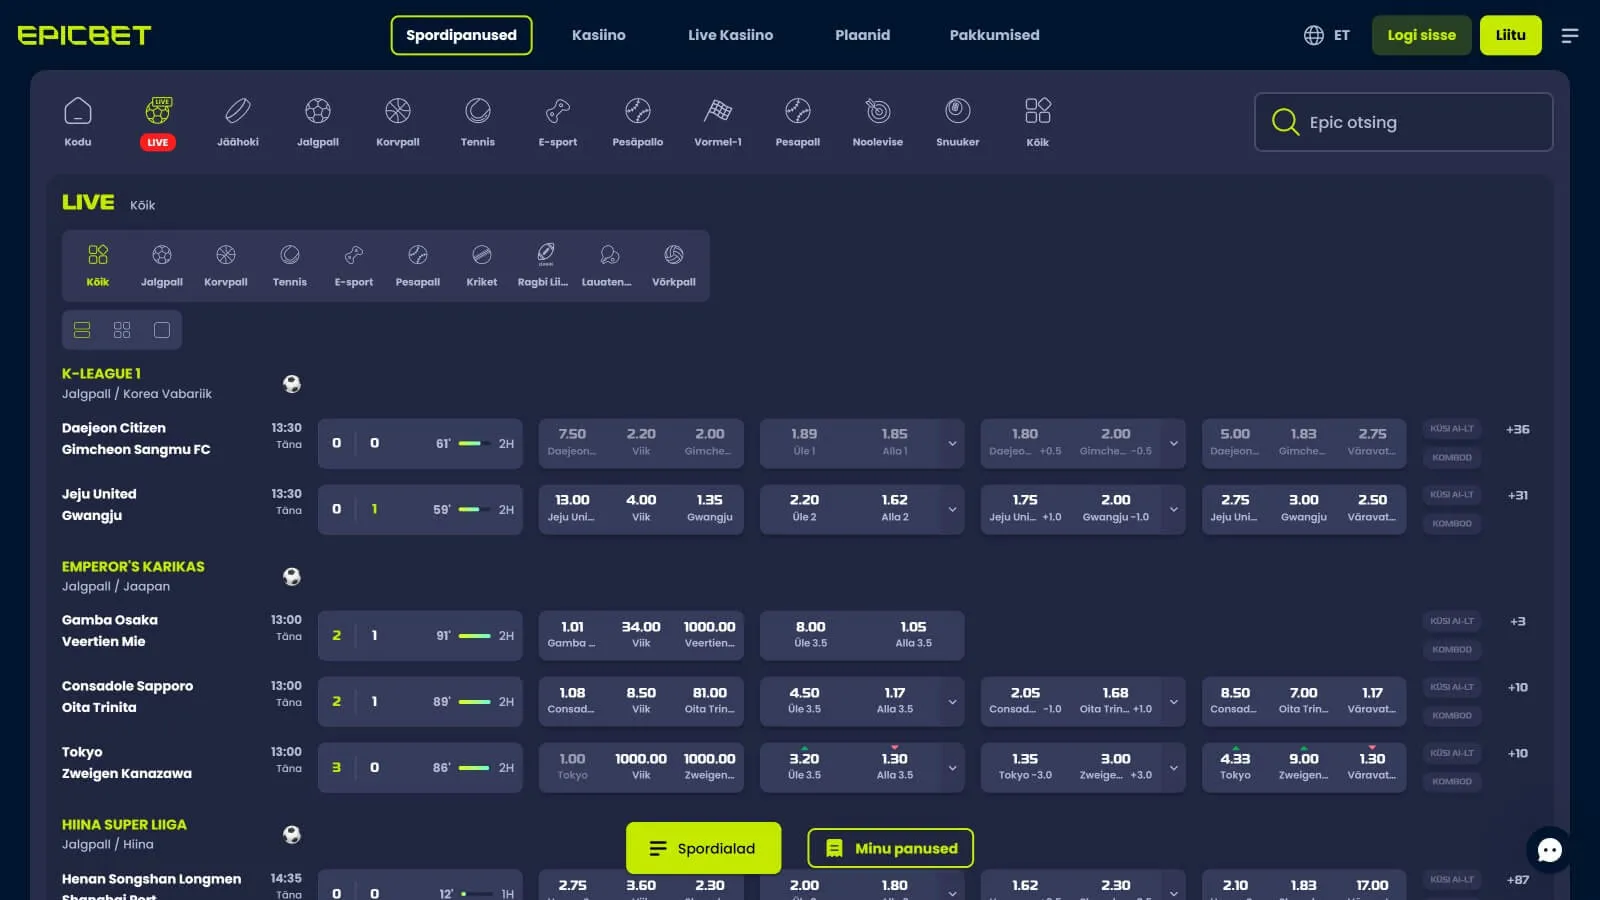Open the Tokyo vs Zweigen Kanazawa match
Screen dimensions: 1600x900
point(127,763)
